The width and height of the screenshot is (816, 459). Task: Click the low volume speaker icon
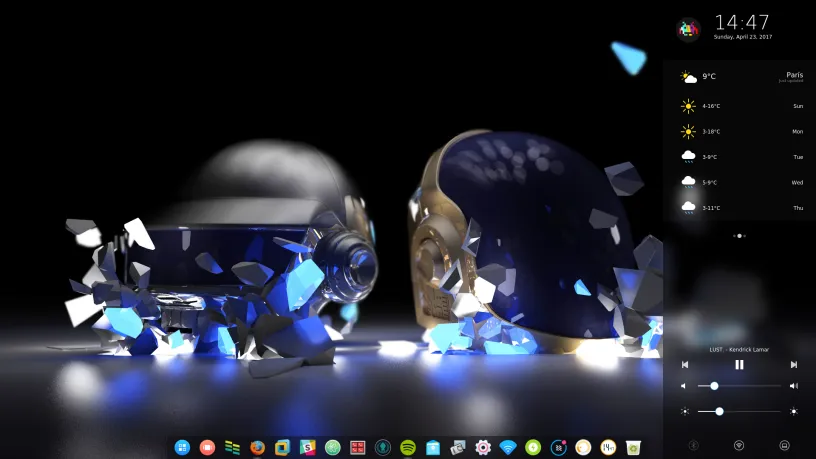[x=683, y=386]
